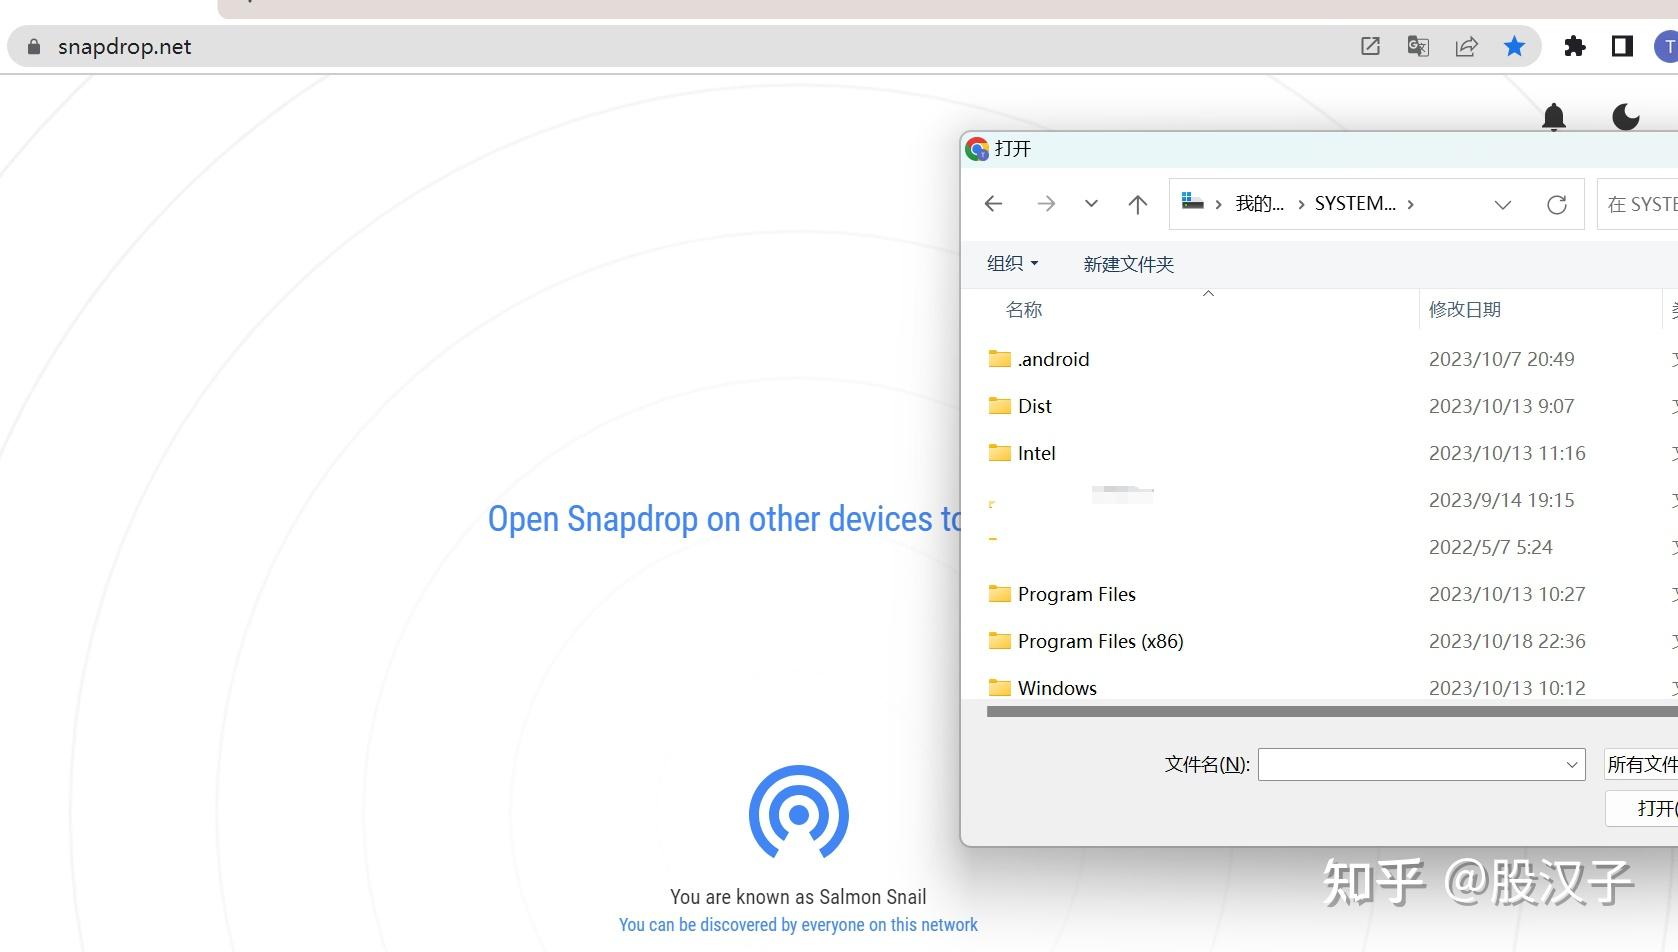Open the 所有文件 file type dropdown
Screen dimensions: 1678x952
(x=1641, y=765)
